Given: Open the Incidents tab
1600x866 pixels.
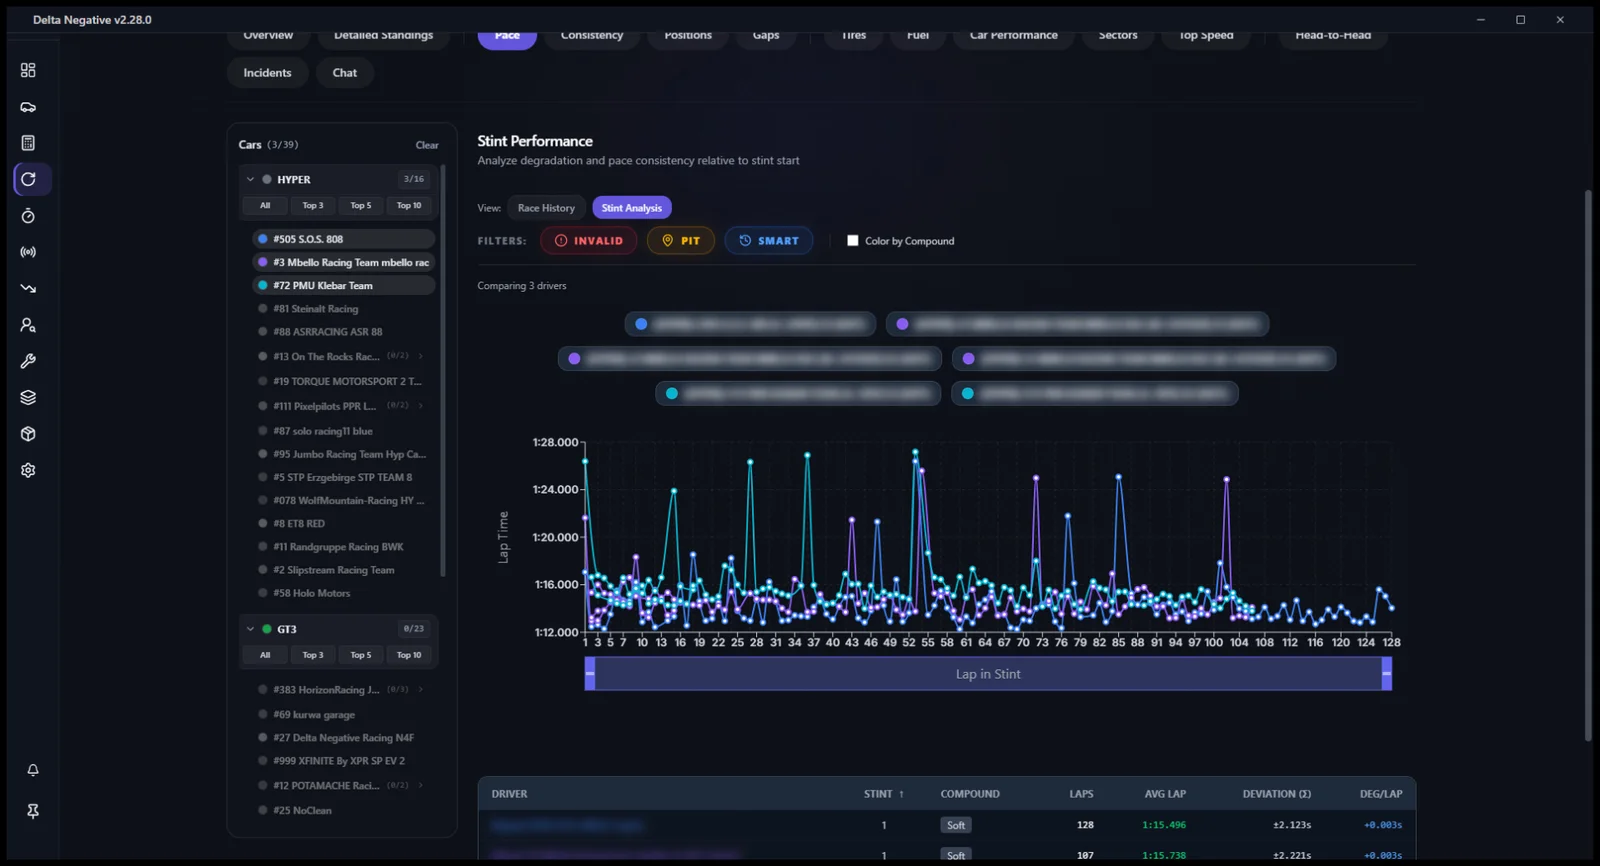Looking at the screenshot, I should 267,73.
